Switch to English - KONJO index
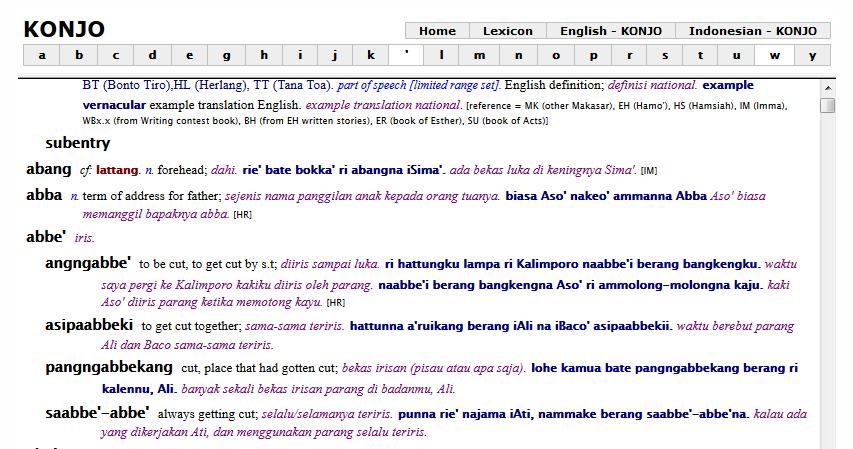 [x=611, y=31]
